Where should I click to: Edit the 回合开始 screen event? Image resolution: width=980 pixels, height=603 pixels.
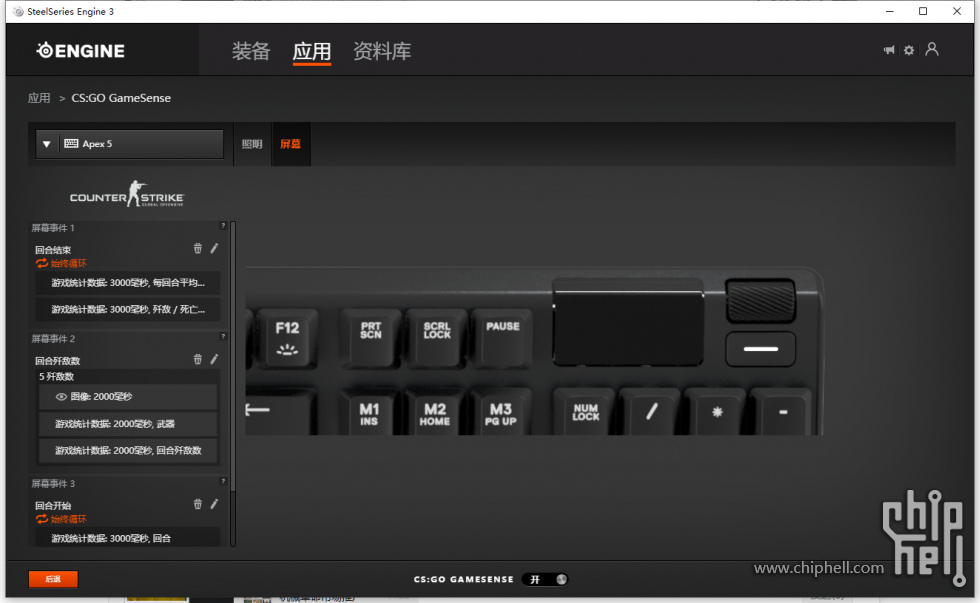pyautogui.click(x=214, y=504)
